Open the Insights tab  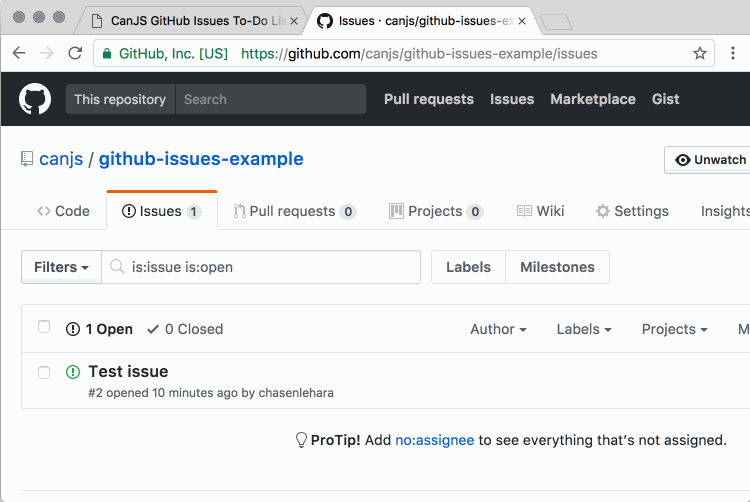point(725,211)
